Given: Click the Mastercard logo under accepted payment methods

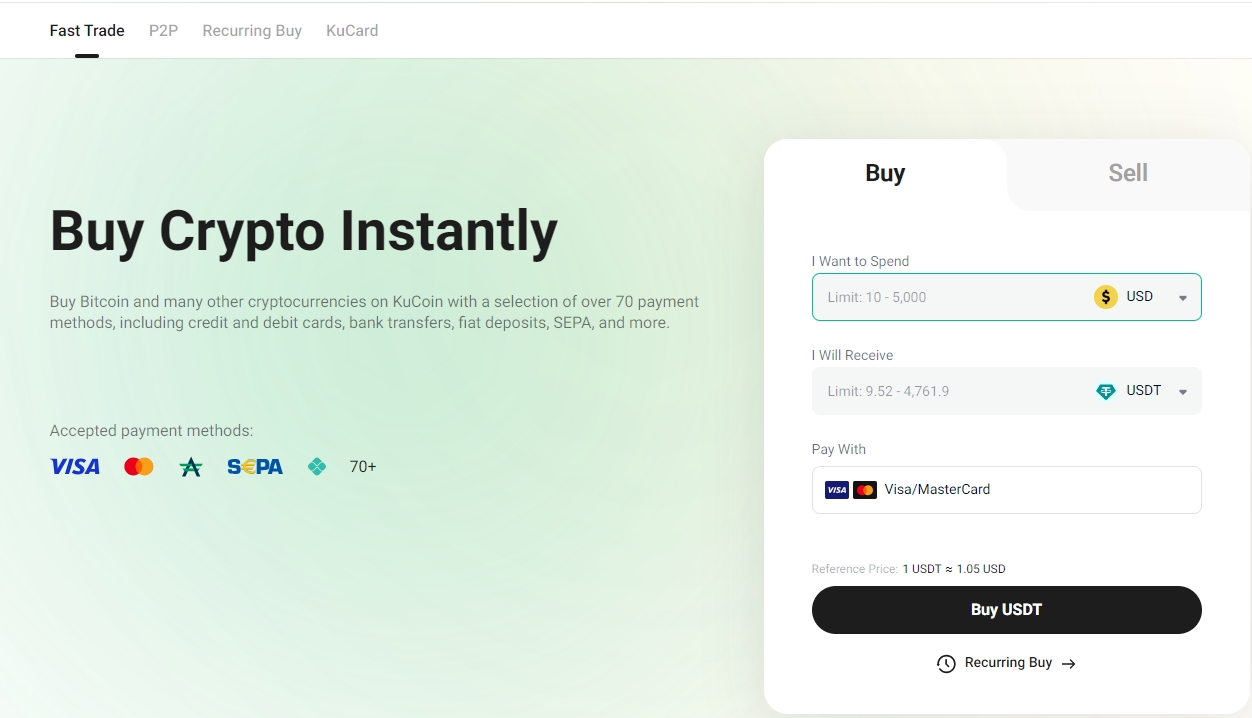Looking at the screenshot, I should click(138, 466).
